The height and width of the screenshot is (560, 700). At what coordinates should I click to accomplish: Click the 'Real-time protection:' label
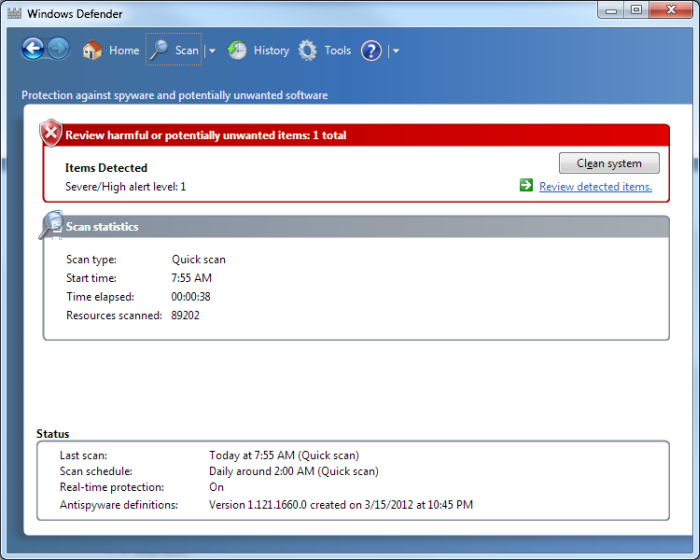pos(112,487)
